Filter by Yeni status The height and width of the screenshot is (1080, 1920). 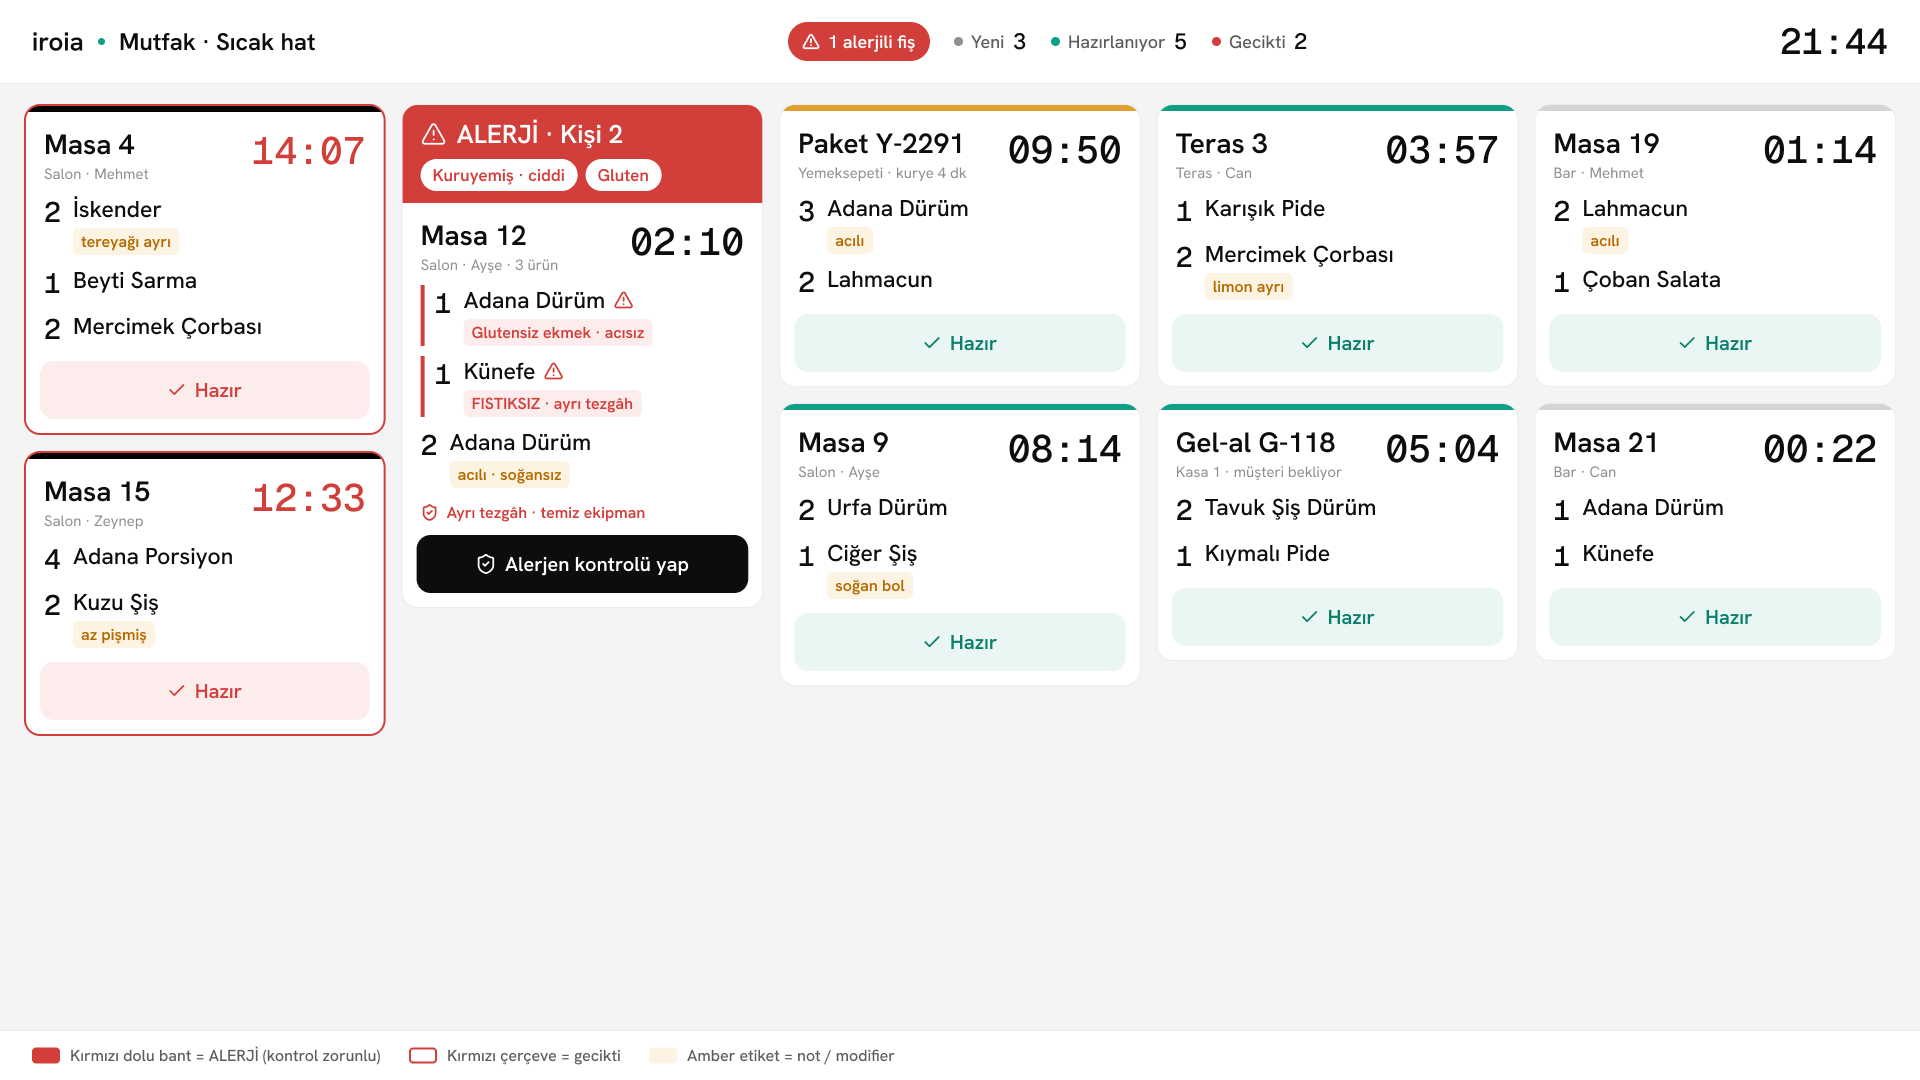990,42
